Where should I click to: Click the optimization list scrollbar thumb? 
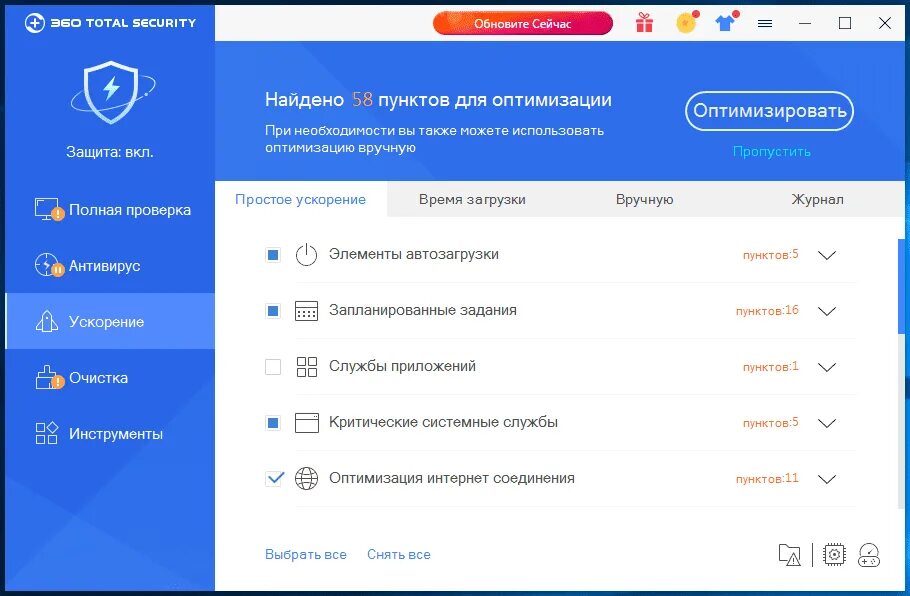[x=901, y=286]
